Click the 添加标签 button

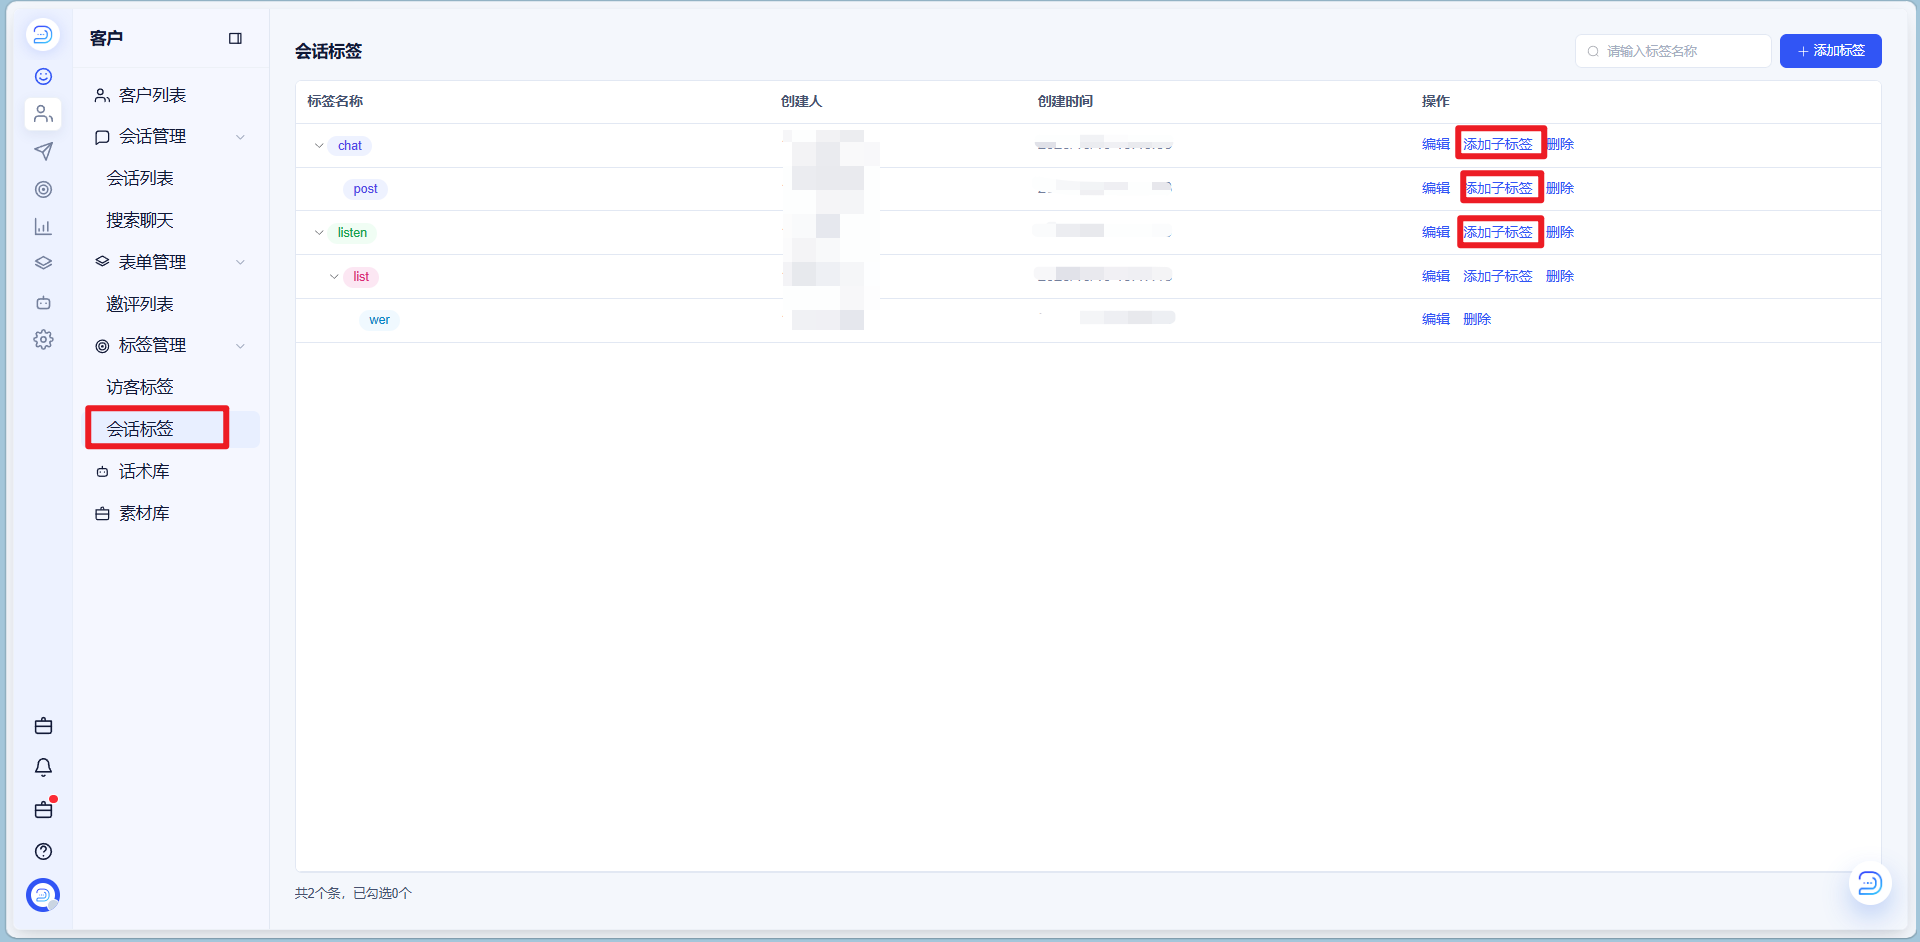[1830, 51]
